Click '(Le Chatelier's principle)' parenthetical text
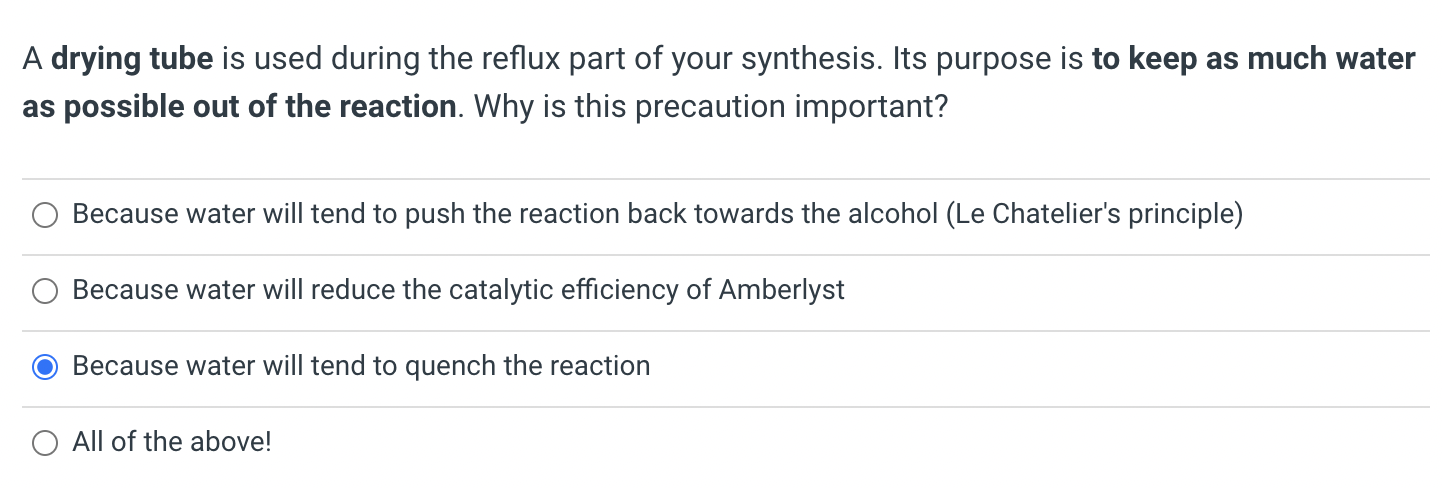This screenshot has width=1442, height=488. (1094, 214)
